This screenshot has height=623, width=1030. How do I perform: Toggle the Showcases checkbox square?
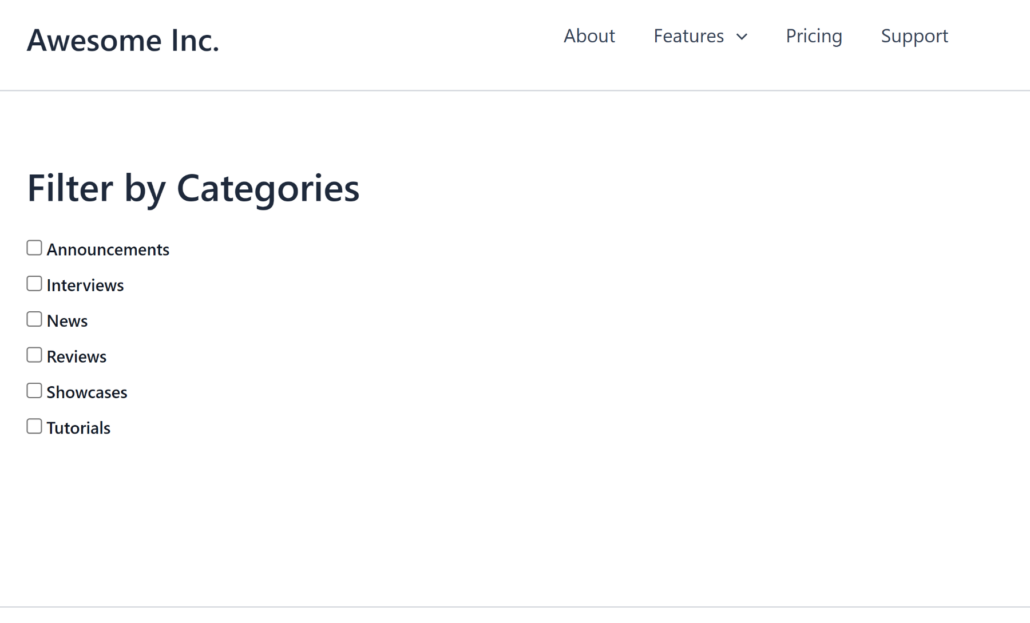click(x=34, y=391)
